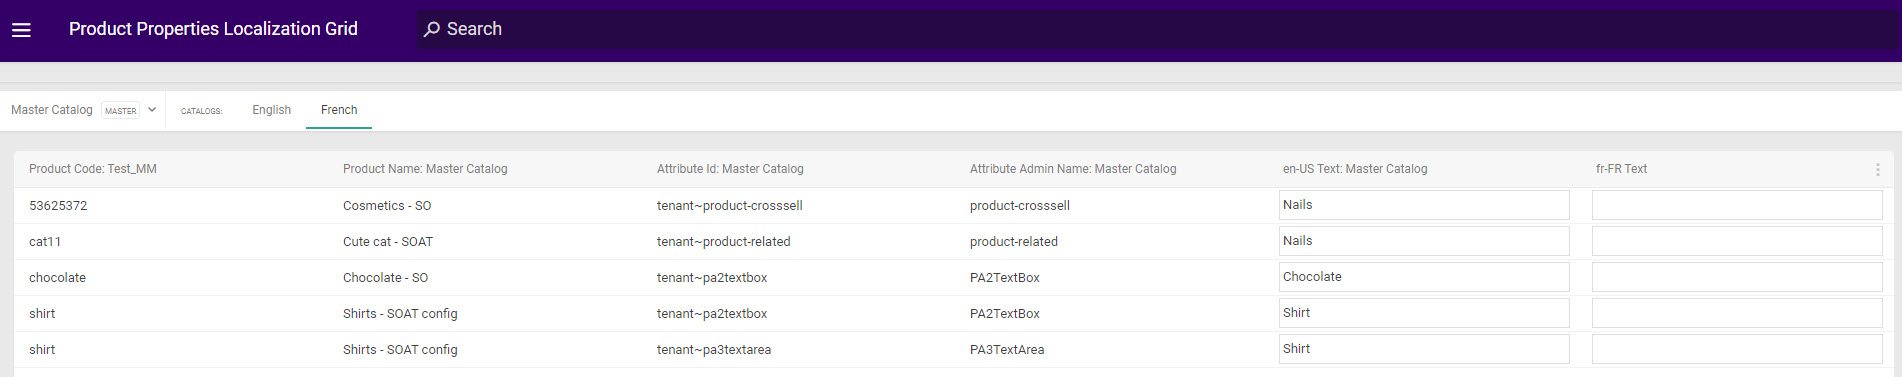Image resolution: width=1902 pixels, height=377 pixels.
Task: Click fr-FR field for shirt PA2TextBox row
Action: click(x=1737, y=313)
